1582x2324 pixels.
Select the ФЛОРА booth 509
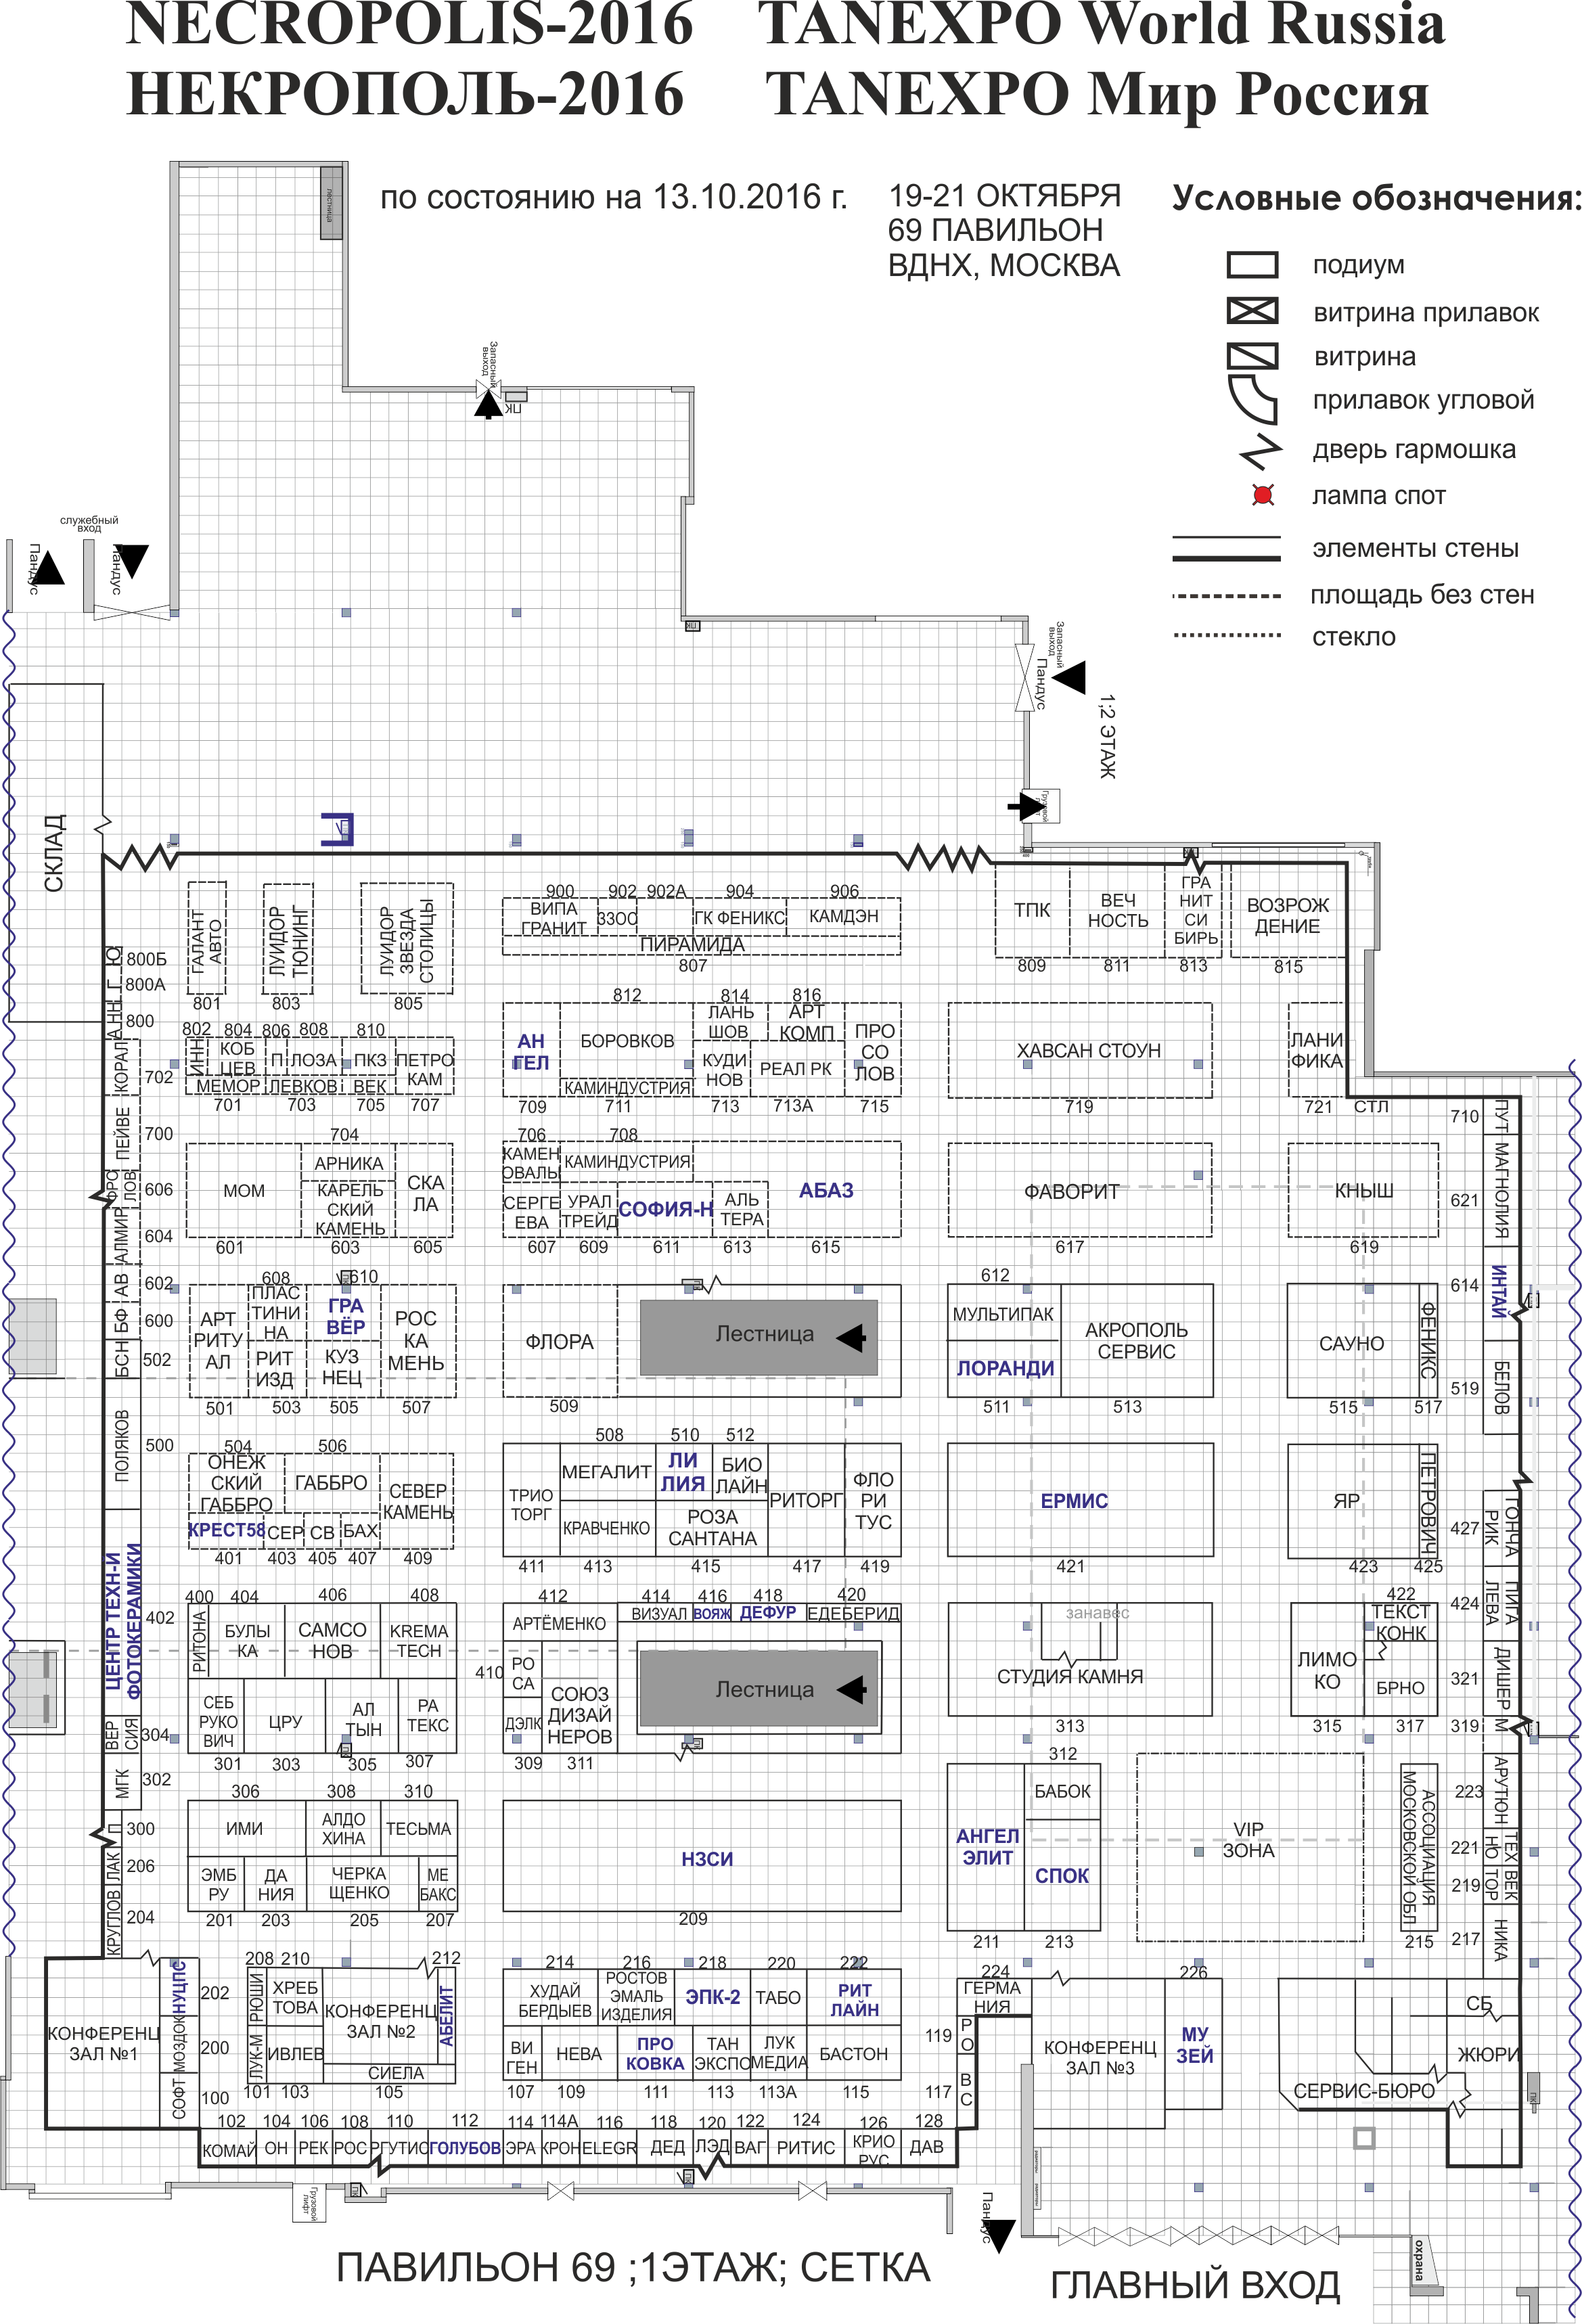point(560,1341)
